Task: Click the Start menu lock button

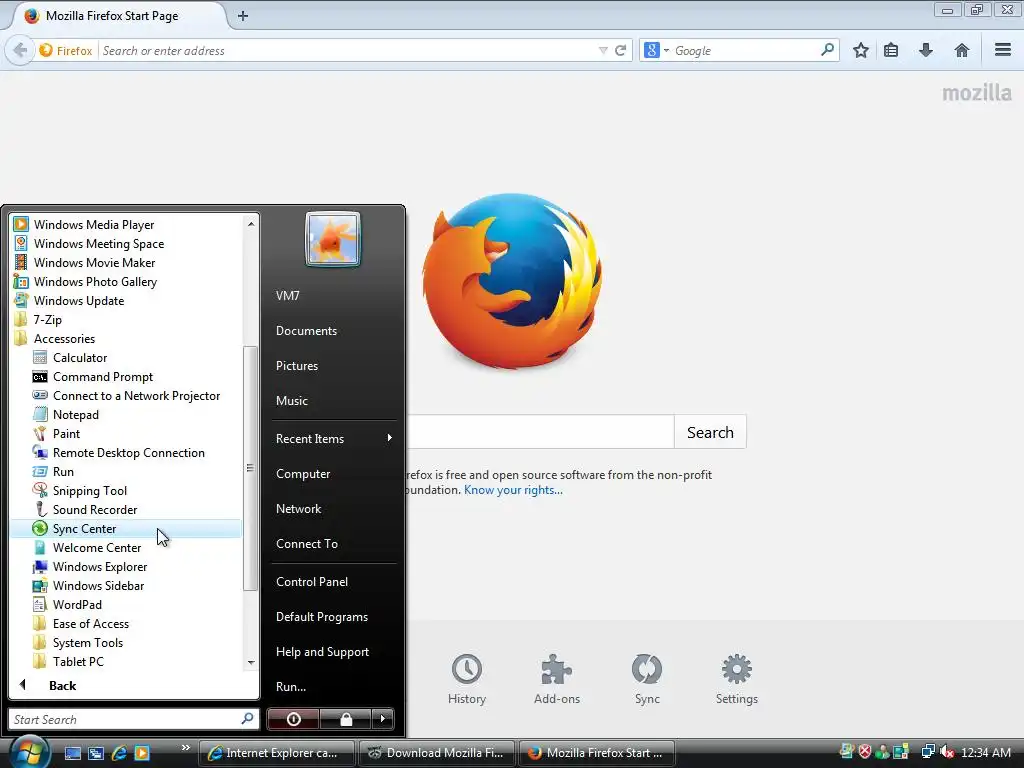Action: tap(345, 719)
